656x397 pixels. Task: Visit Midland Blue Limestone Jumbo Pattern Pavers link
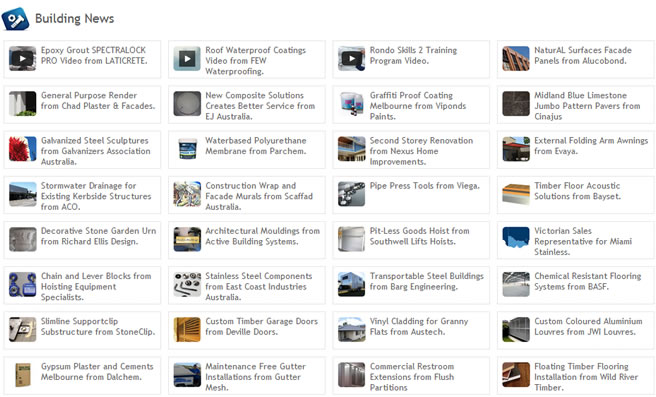[587, 106]
